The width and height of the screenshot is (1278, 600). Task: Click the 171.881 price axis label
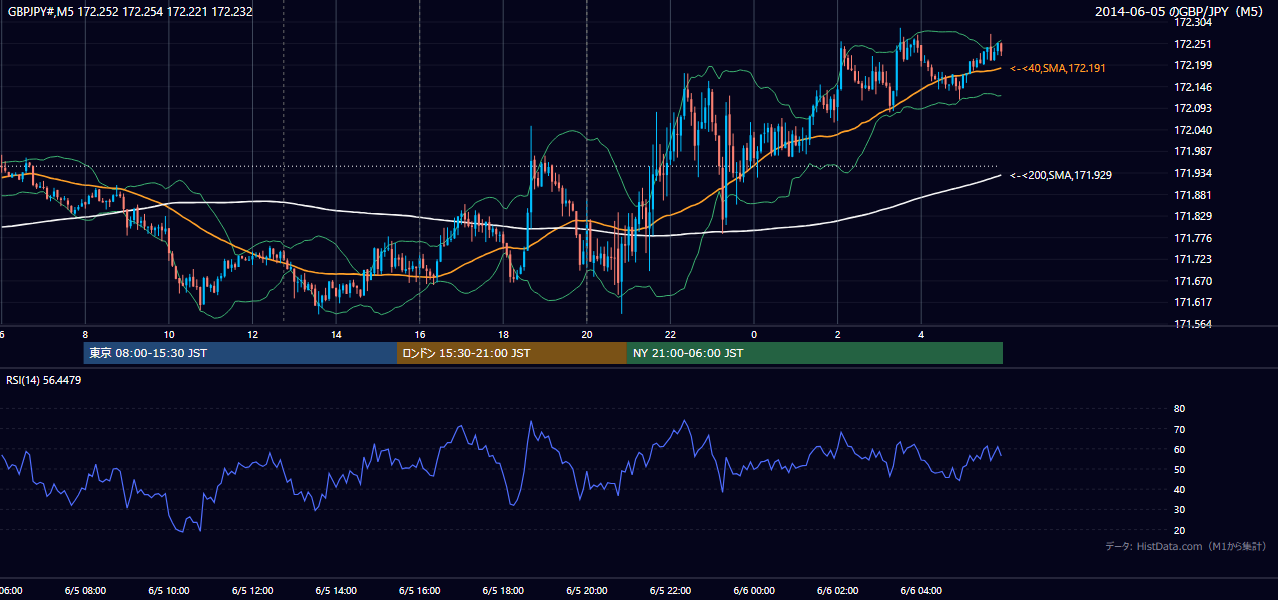[x=1192, y=195]
